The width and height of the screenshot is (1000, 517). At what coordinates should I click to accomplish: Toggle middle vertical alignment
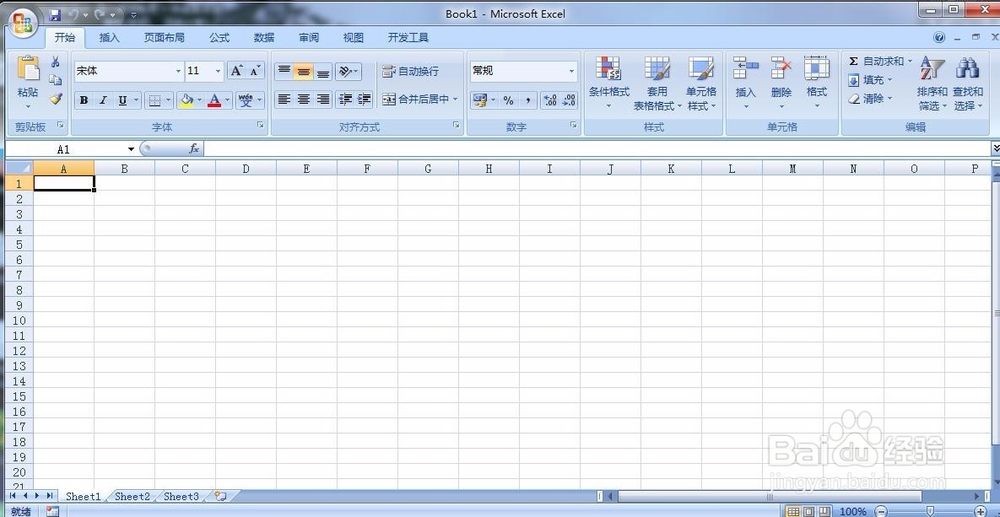(304, 71)
